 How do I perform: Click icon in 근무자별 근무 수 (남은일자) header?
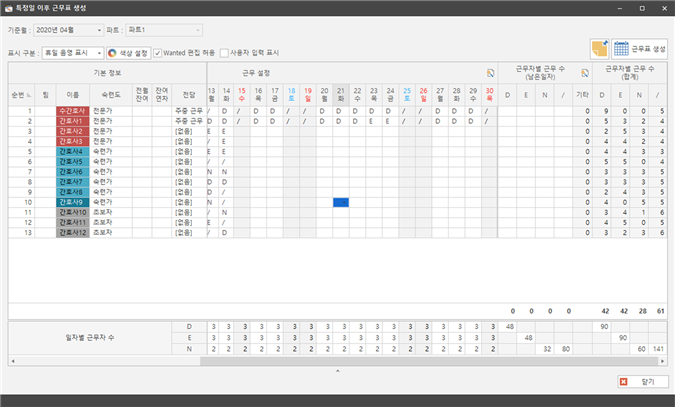click(583, 73)
